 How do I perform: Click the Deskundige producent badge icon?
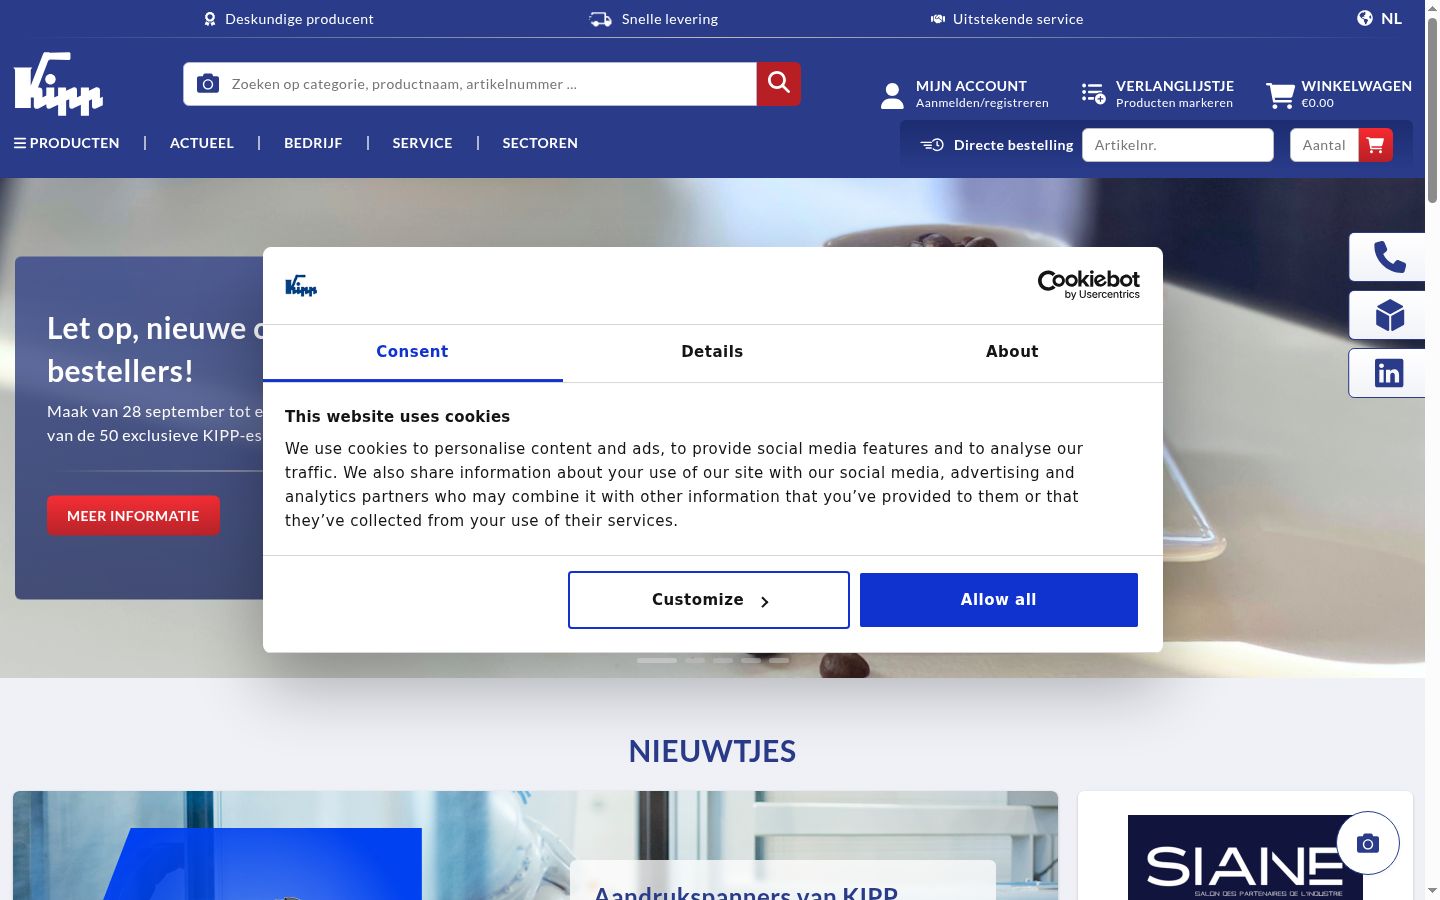[x=210, y=19]
